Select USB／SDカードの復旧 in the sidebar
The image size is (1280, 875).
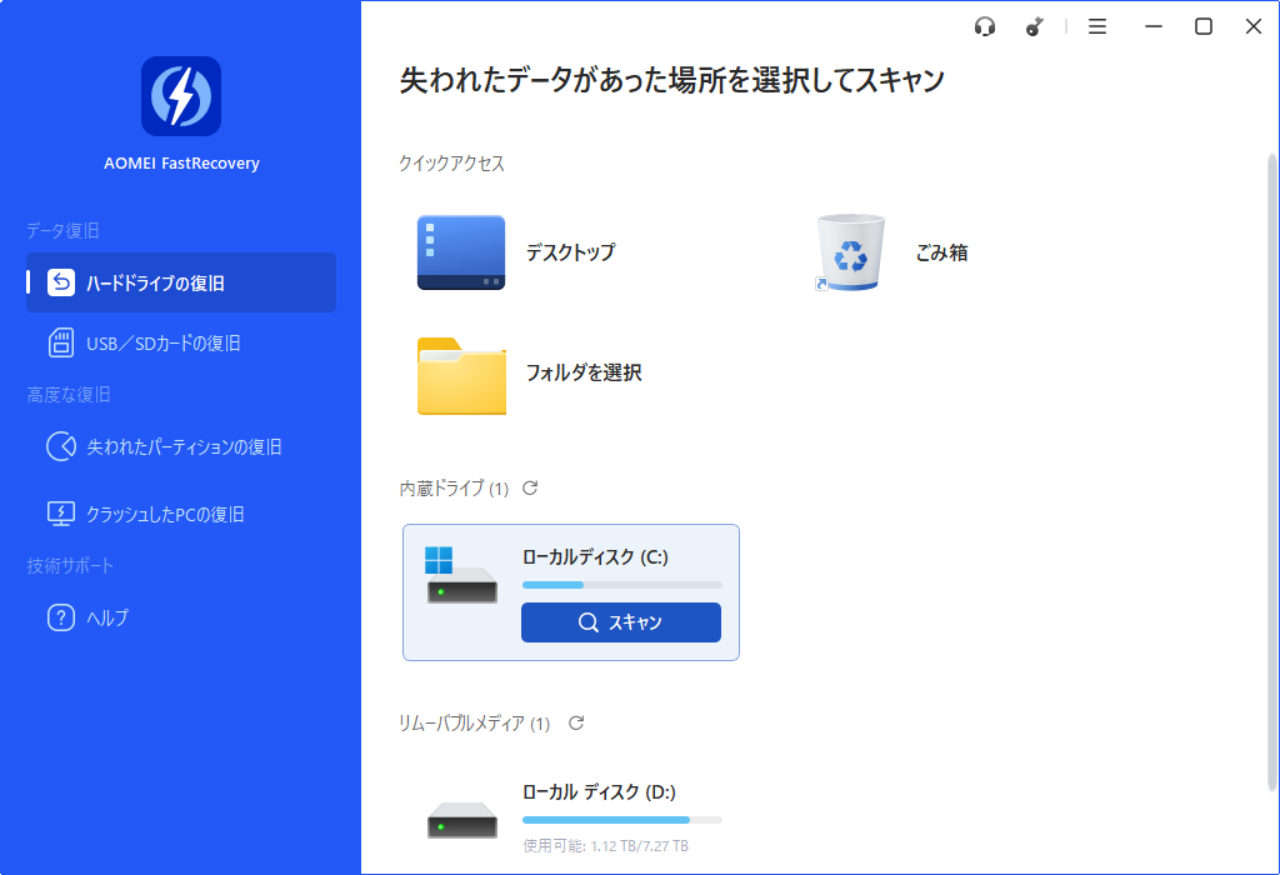181,343
